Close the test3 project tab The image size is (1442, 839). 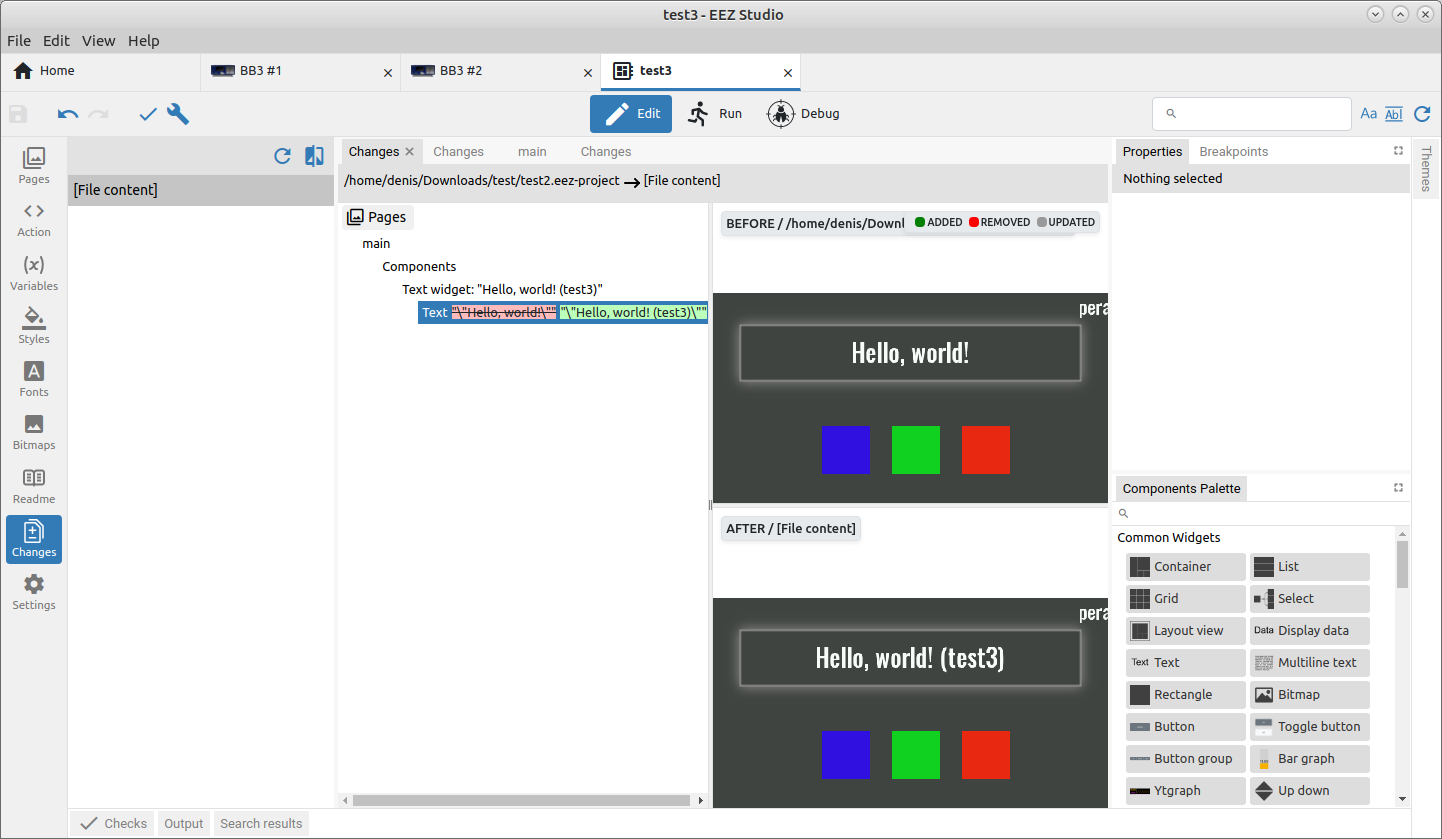click(x=788, y=73)
